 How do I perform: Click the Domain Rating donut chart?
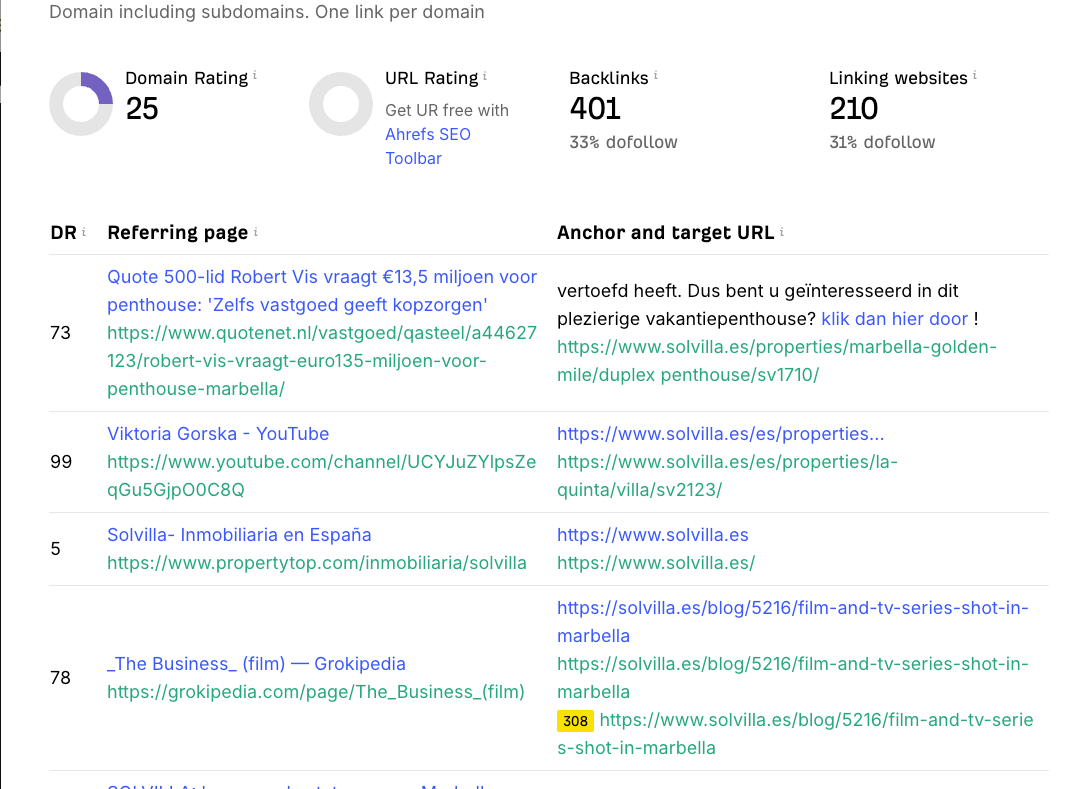click(81, 104)
